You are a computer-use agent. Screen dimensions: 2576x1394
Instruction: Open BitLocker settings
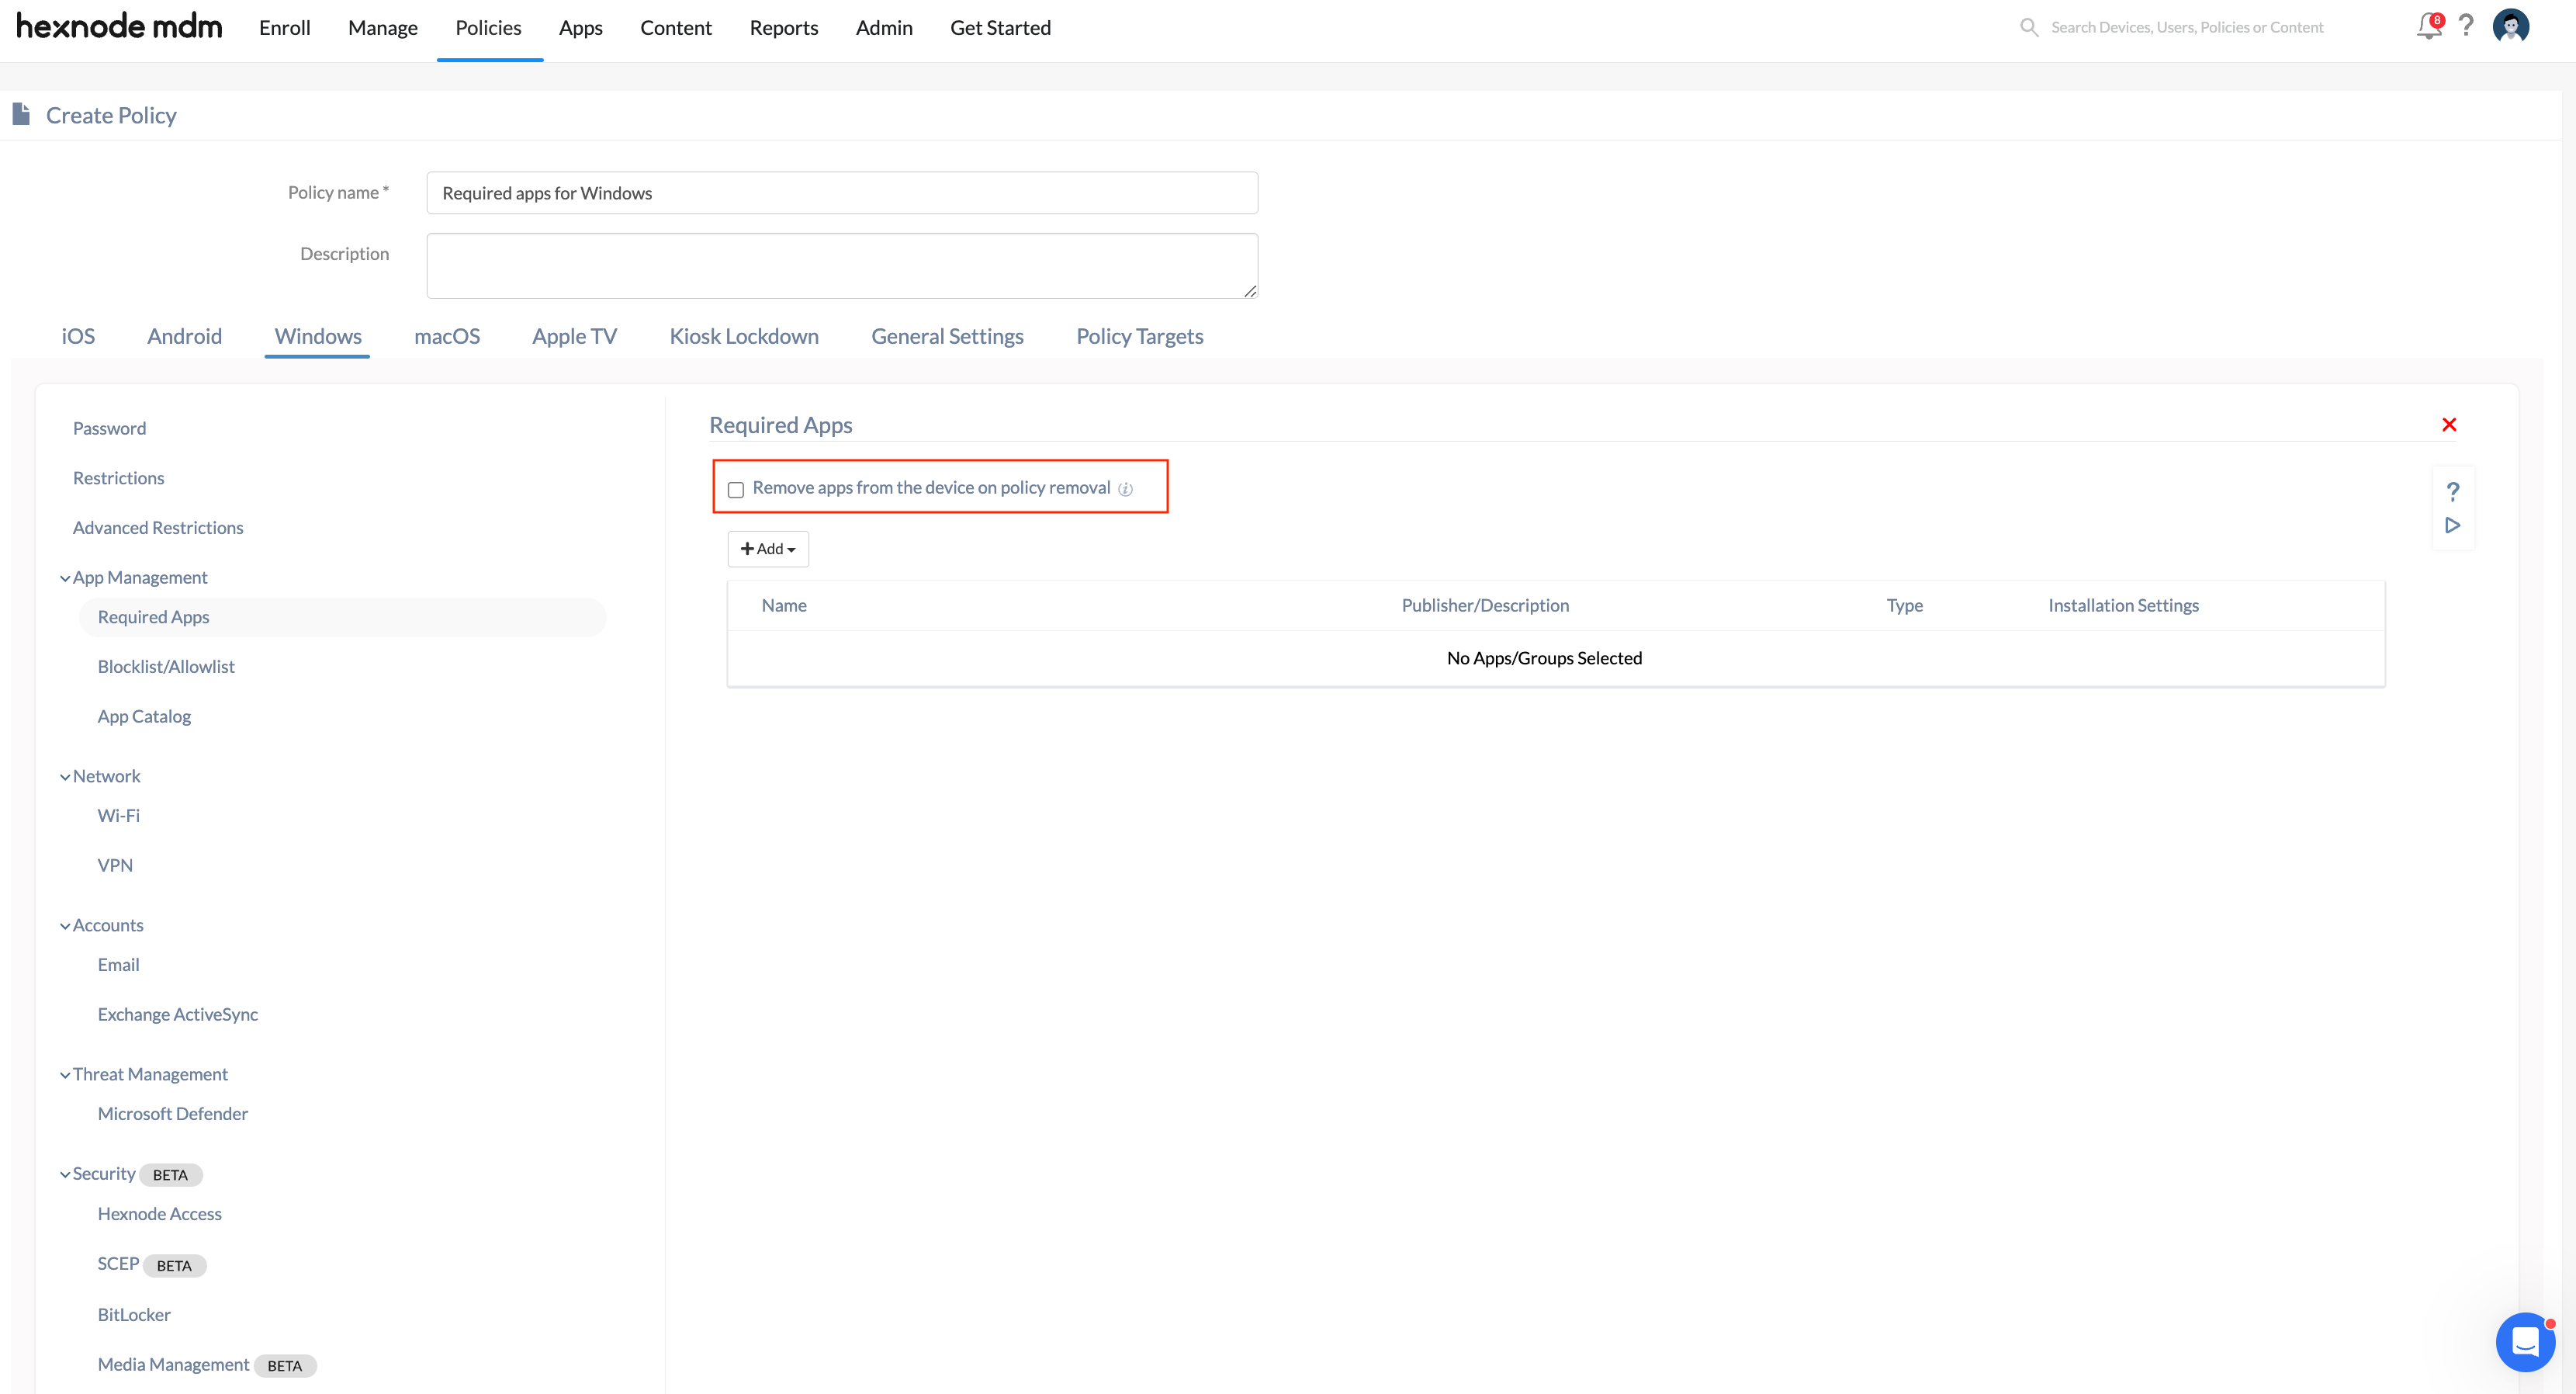[134, 1315]
